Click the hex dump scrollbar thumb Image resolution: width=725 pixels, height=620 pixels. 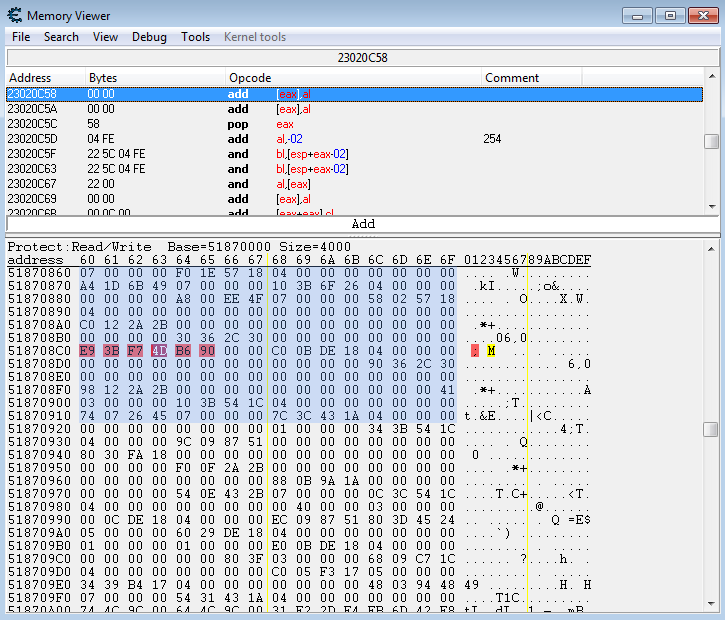(711, 429)
